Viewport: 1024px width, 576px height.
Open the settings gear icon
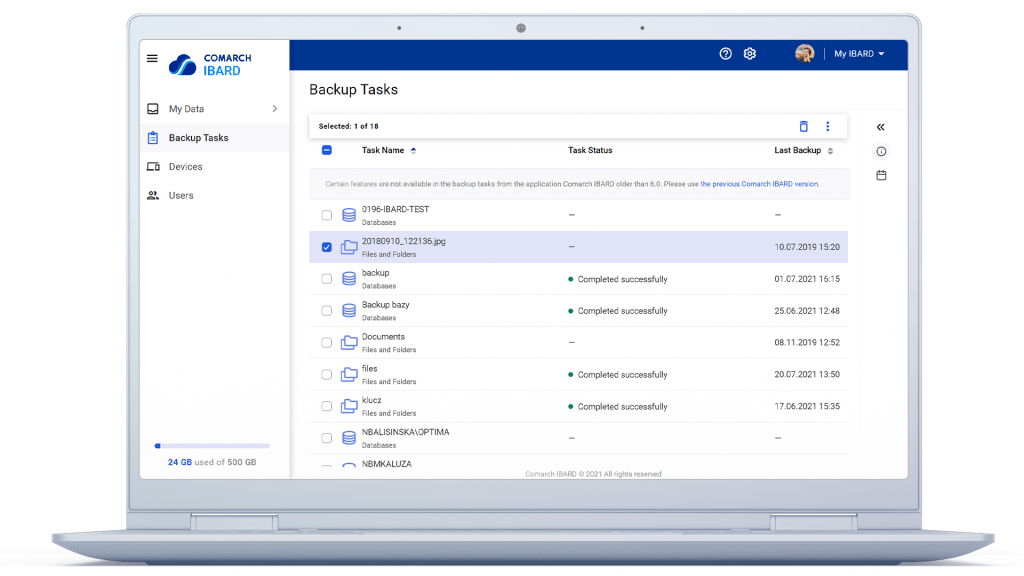[x=750, y=54]
